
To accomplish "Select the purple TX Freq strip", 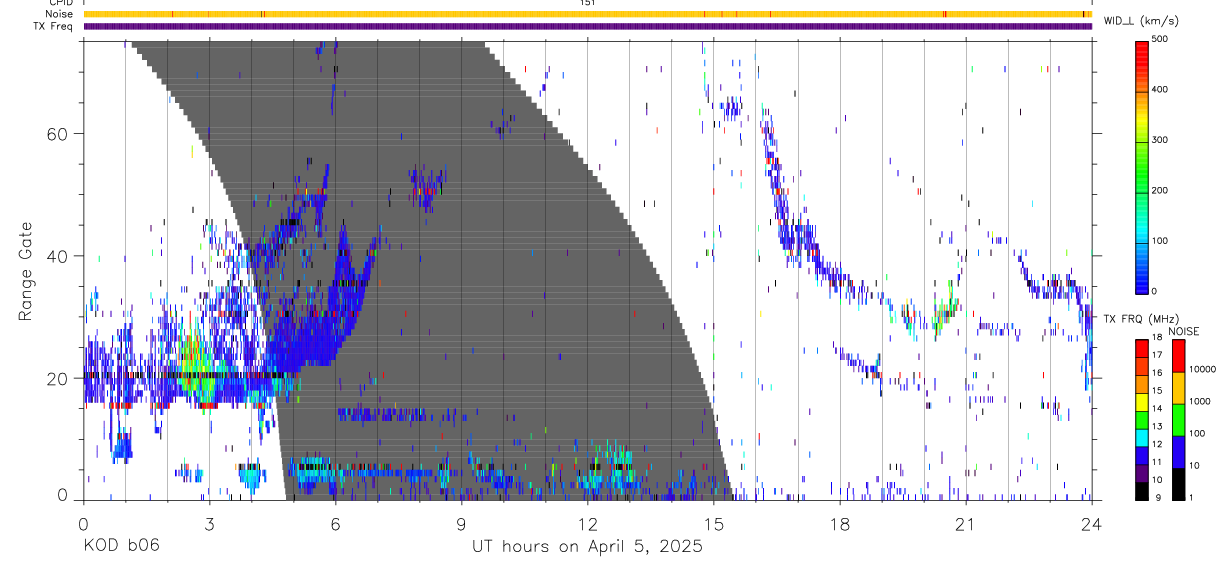I will coord(588,26).
